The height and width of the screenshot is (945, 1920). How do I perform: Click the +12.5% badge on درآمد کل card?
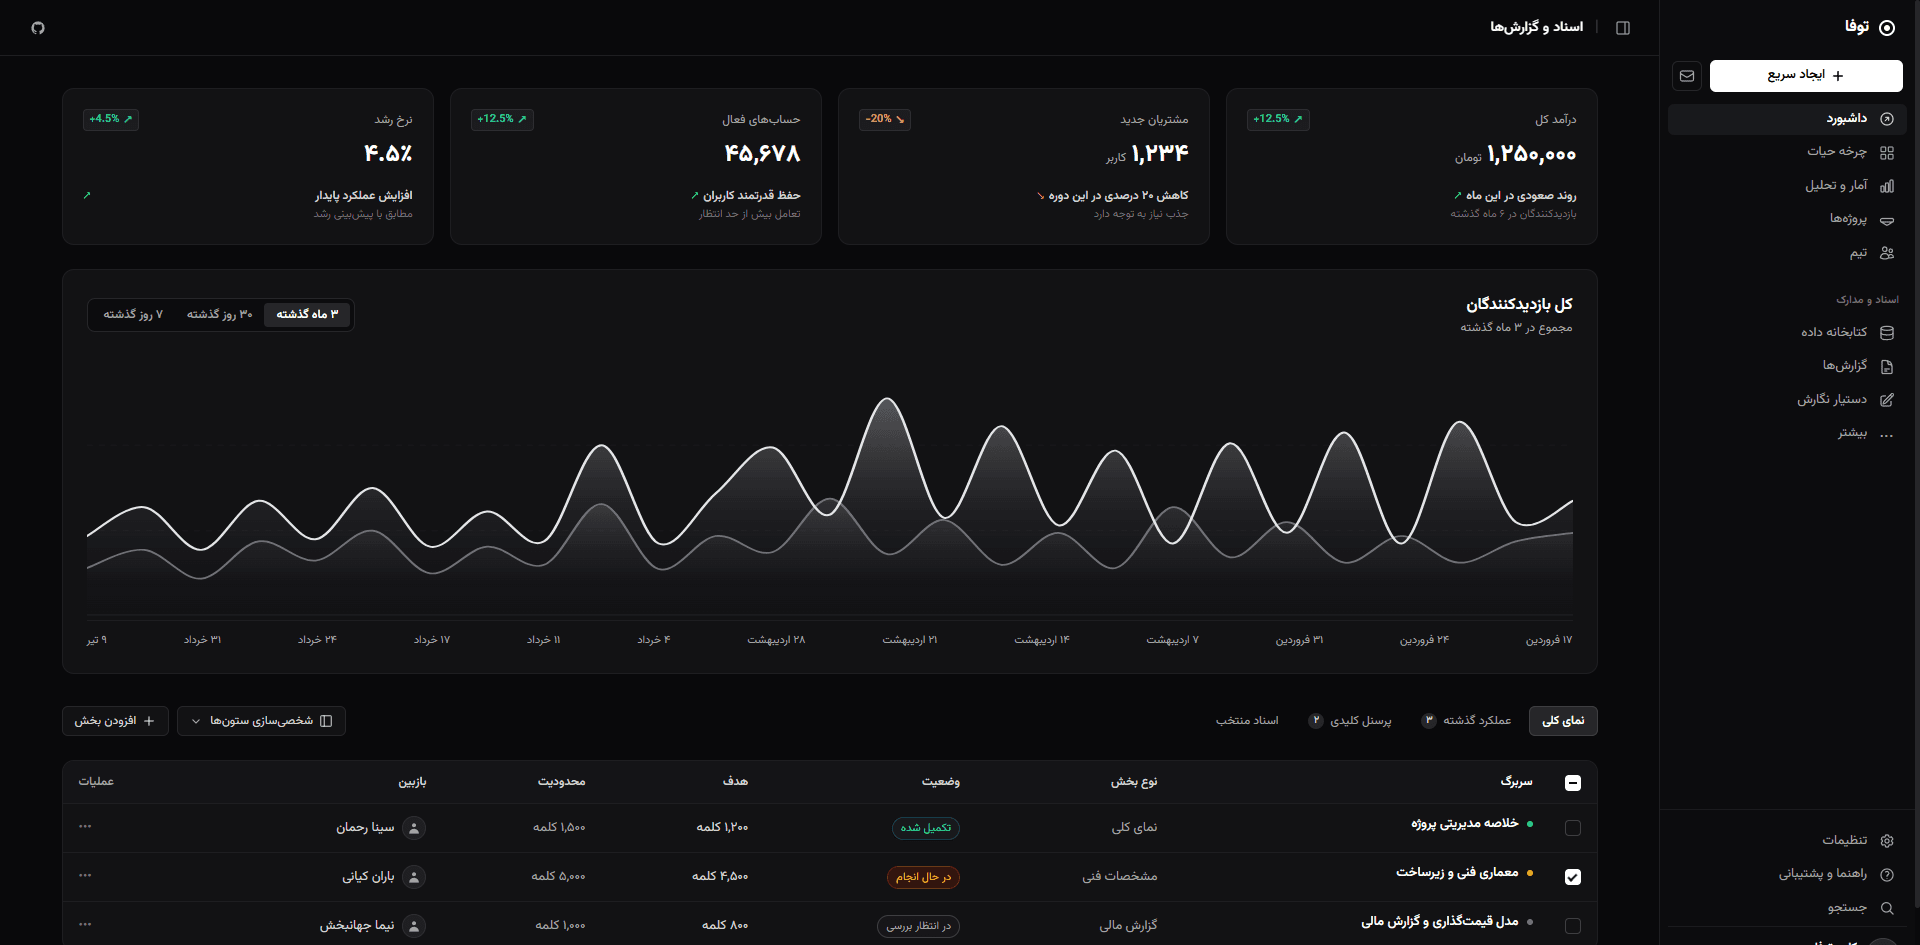tap(1278, 119)
